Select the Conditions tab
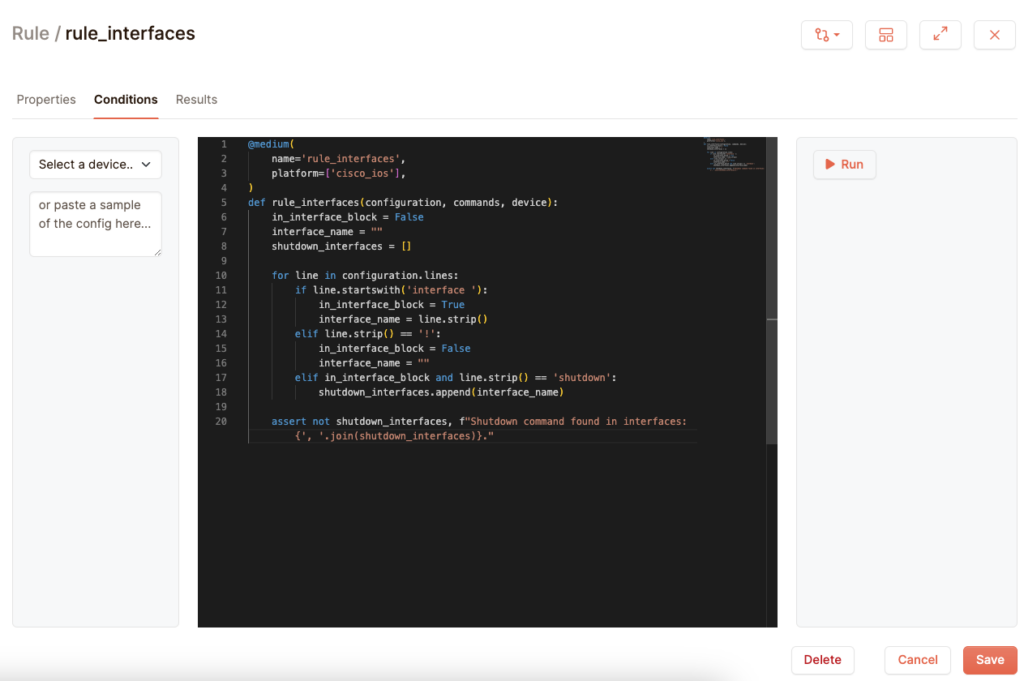 [125, 100]
